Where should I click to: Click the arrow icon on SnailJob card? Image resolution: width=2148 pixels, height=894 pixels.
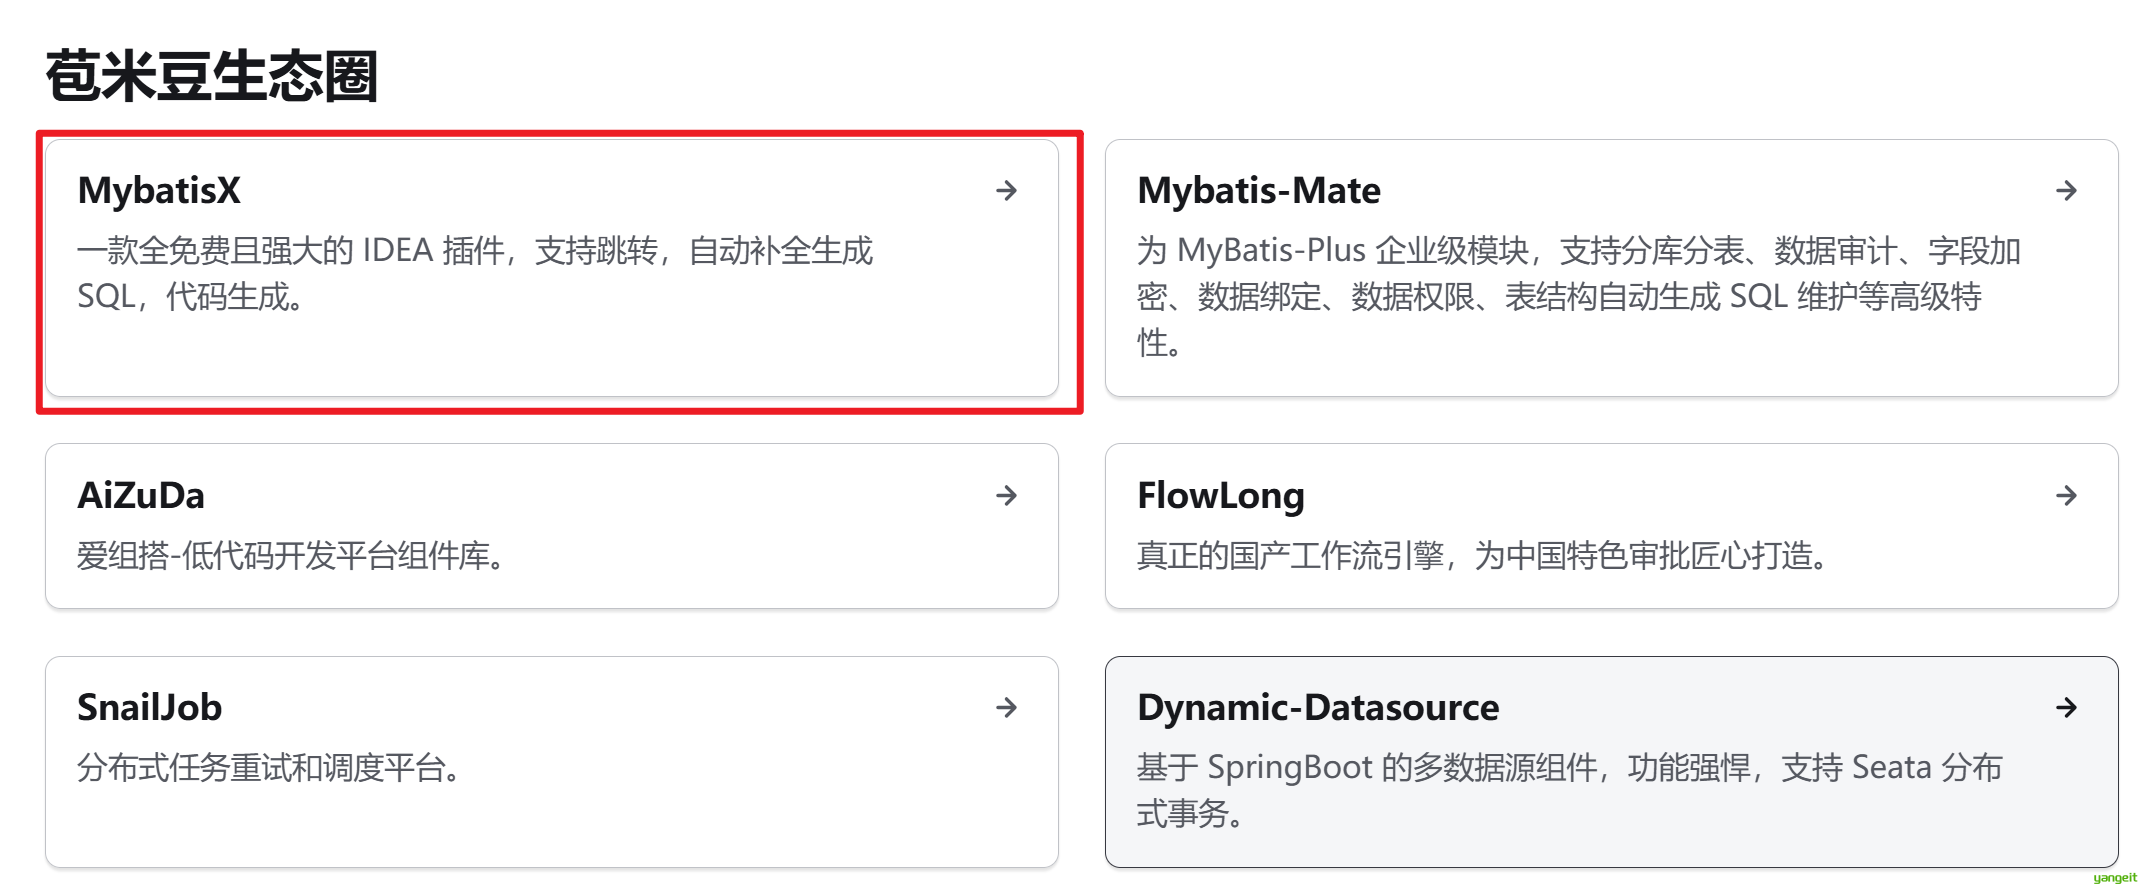[x=1007, y=708]
